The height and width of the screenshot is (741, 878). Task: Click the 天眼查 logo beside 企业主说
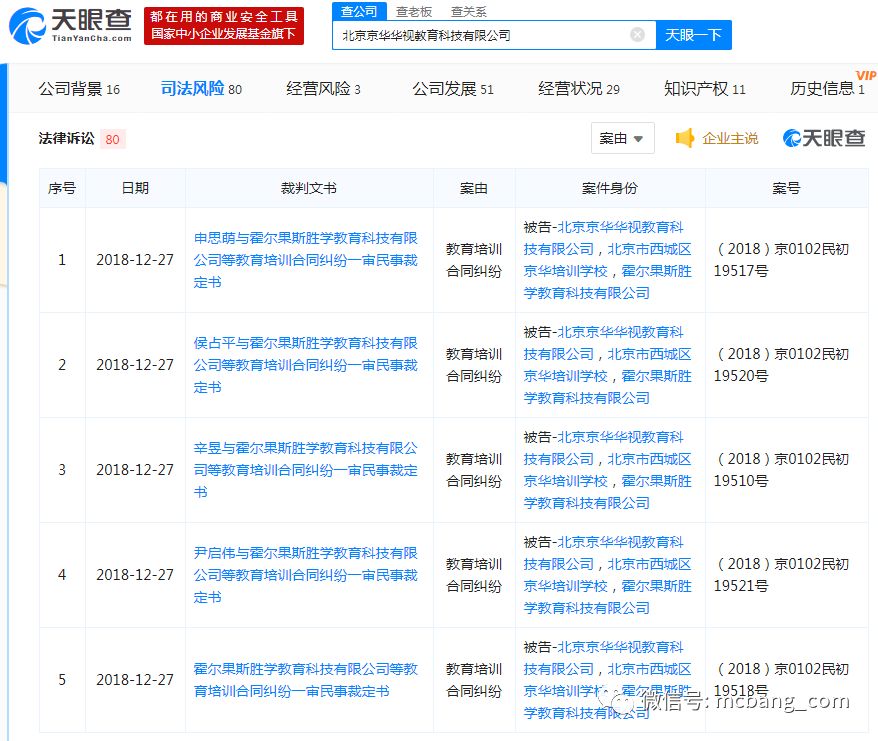click(824, 138)
